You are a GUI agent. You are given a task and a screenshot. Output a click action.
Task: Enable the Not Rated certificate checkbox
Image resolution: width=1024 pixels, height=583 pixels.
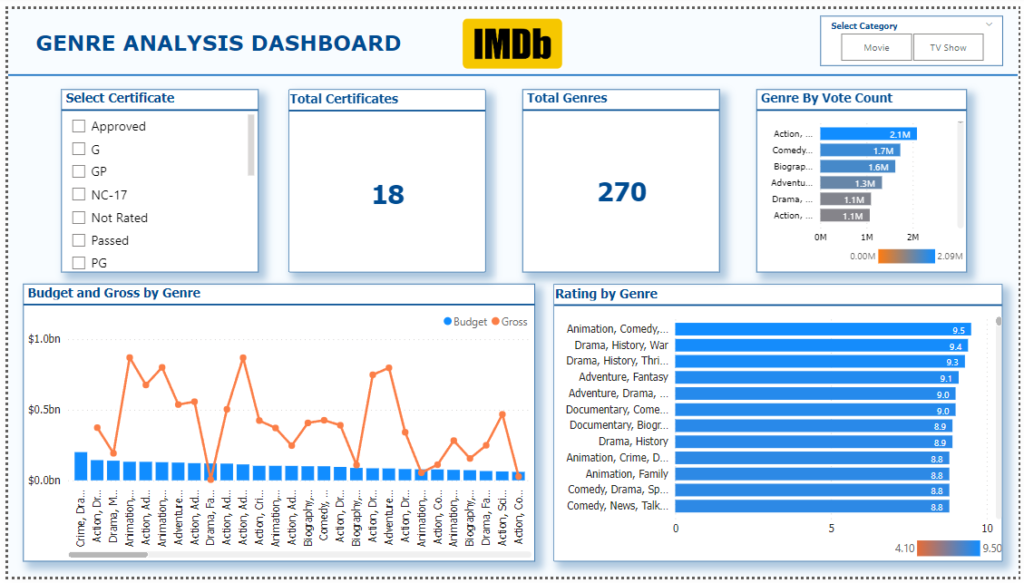point(78,217)
